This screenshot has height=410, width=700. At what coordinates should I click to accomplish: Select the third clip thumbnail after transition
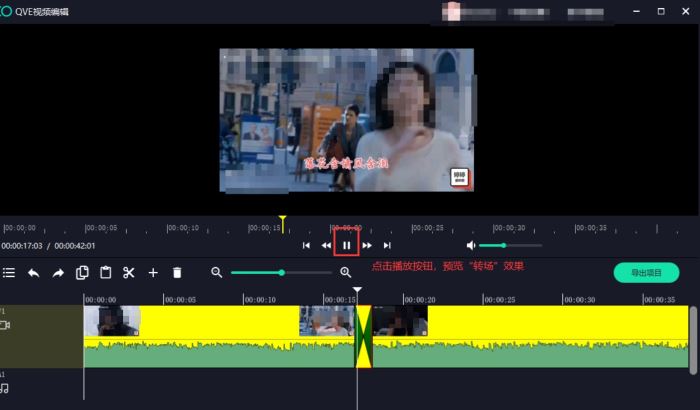(400, 321)
